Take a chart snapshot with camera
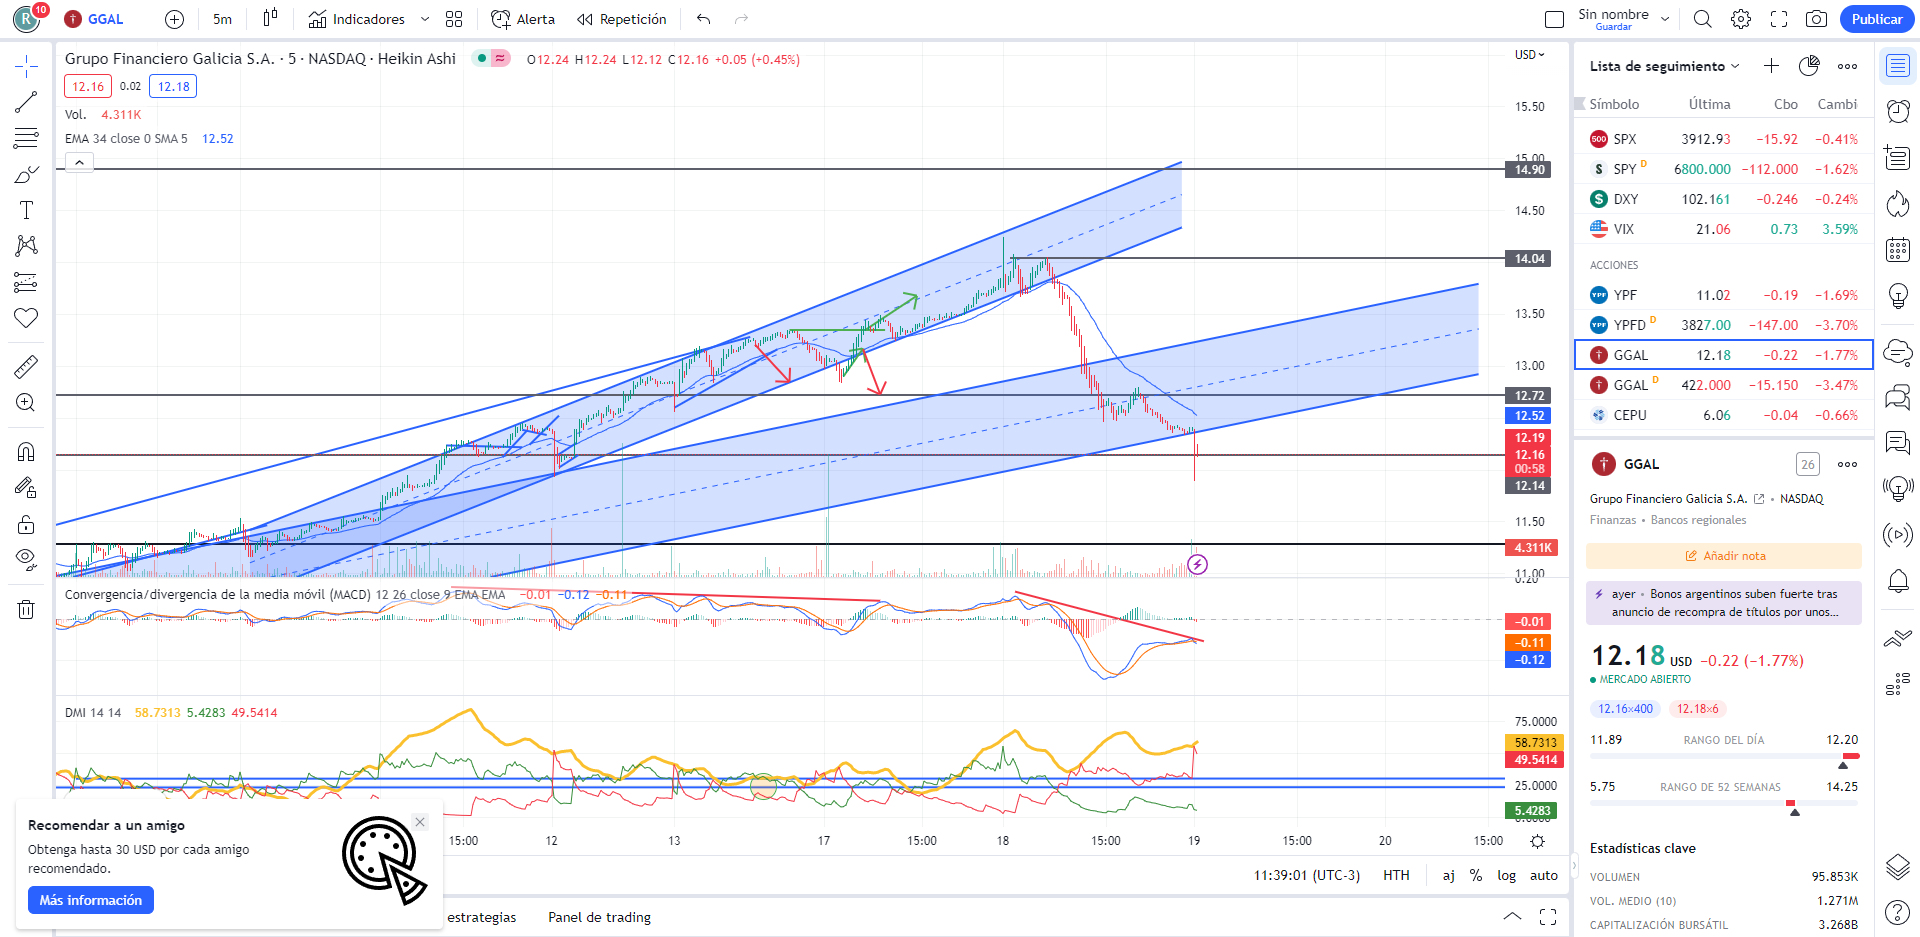This screenshot has height=937, width=1920. pyautogui.click(x=1817, y=19)
